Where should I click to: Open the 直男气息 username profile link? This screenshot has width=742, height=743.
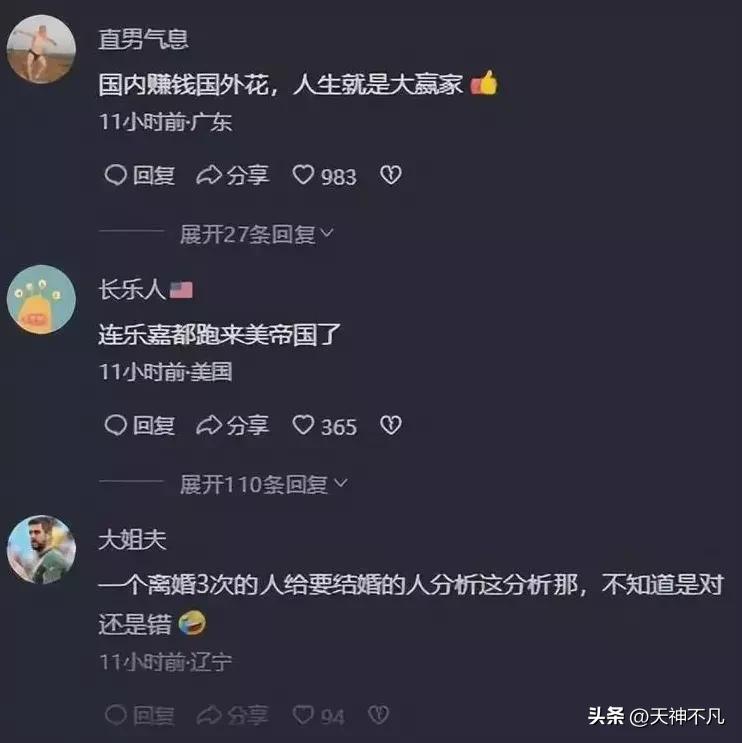[x=143, y=39]
